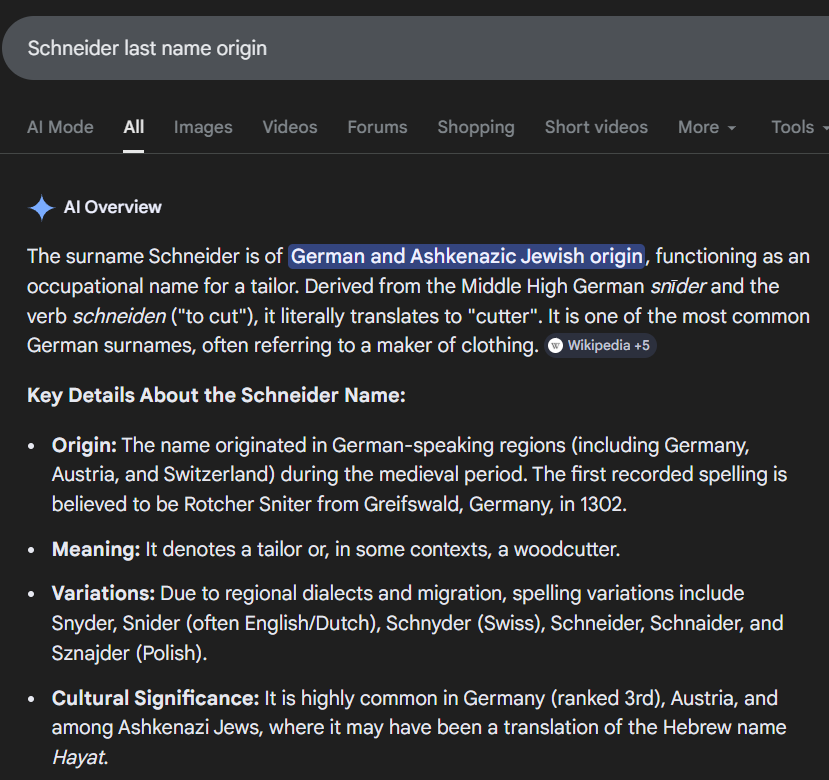Screen dimensions: 829x780
Task: Click the AI Overview heading
Action: (x=113, y=207)
